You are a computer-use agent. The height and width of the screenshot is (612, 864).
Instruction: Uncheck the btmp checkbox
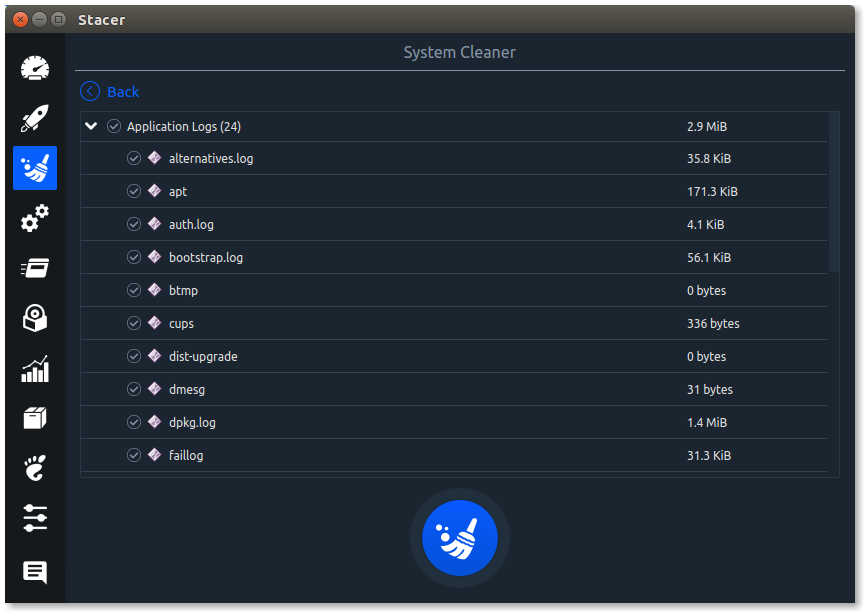[x=134, y=290]
